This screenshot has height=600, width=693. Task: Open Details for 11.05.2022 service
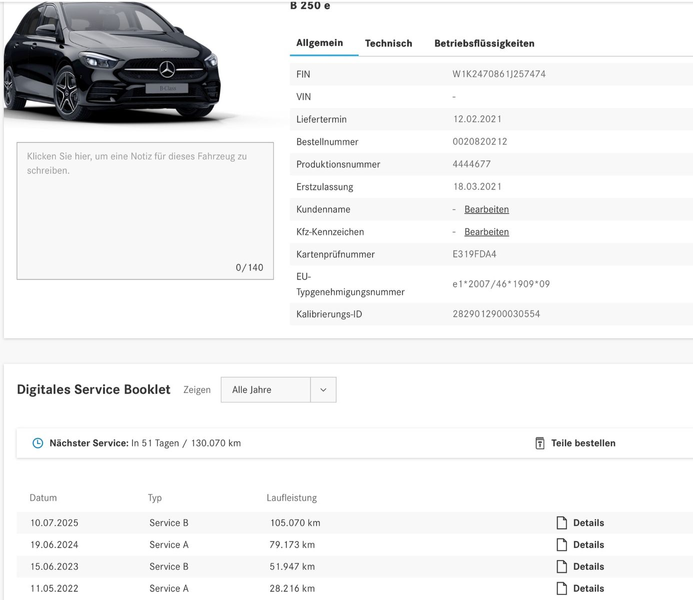click(588, 589)
